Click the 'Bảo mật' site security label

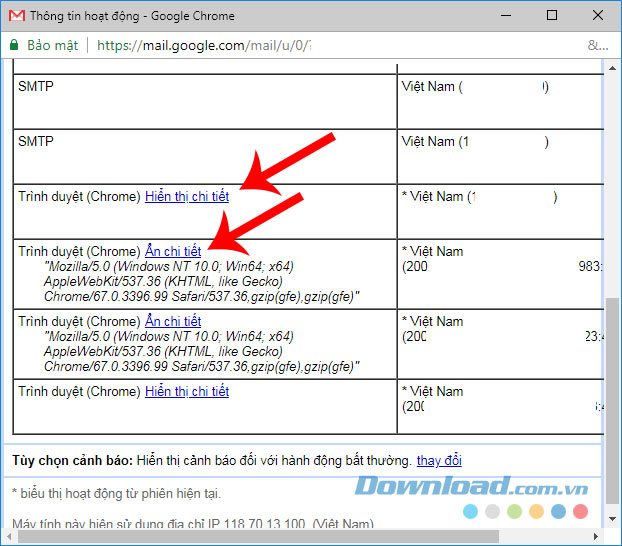click(52, 45)
